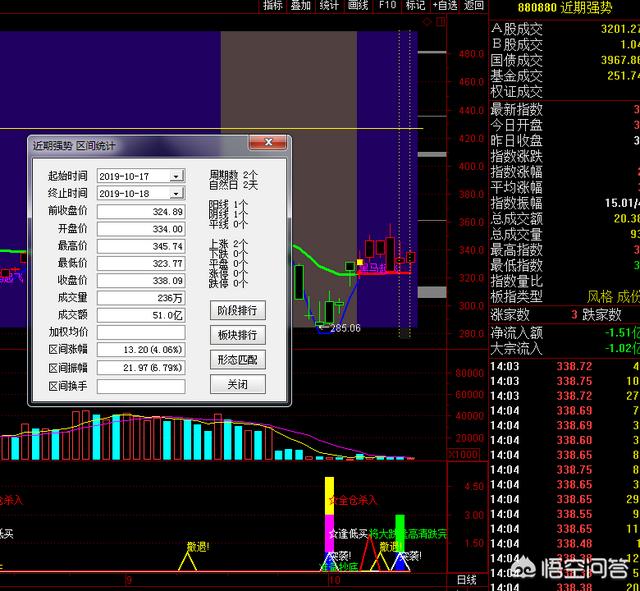The width and height of the screenshot is (640, 591).
Task: Click the 区间换手 empty field
Action: pyautogui.click(x=141, y=386)
